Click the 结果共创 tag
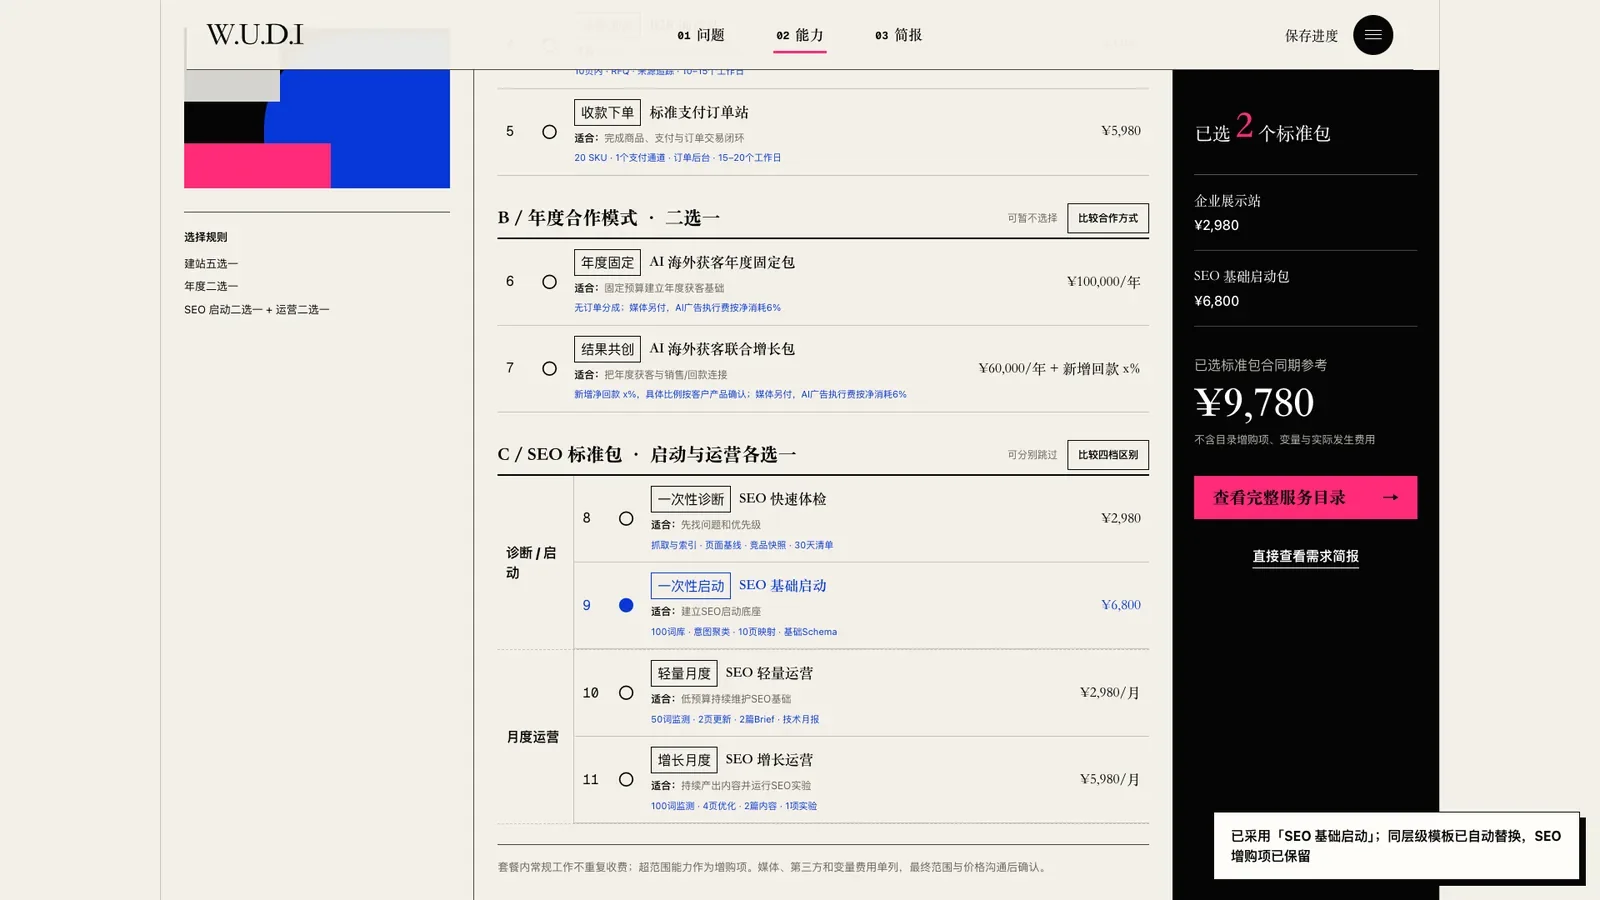 point(607,349)
